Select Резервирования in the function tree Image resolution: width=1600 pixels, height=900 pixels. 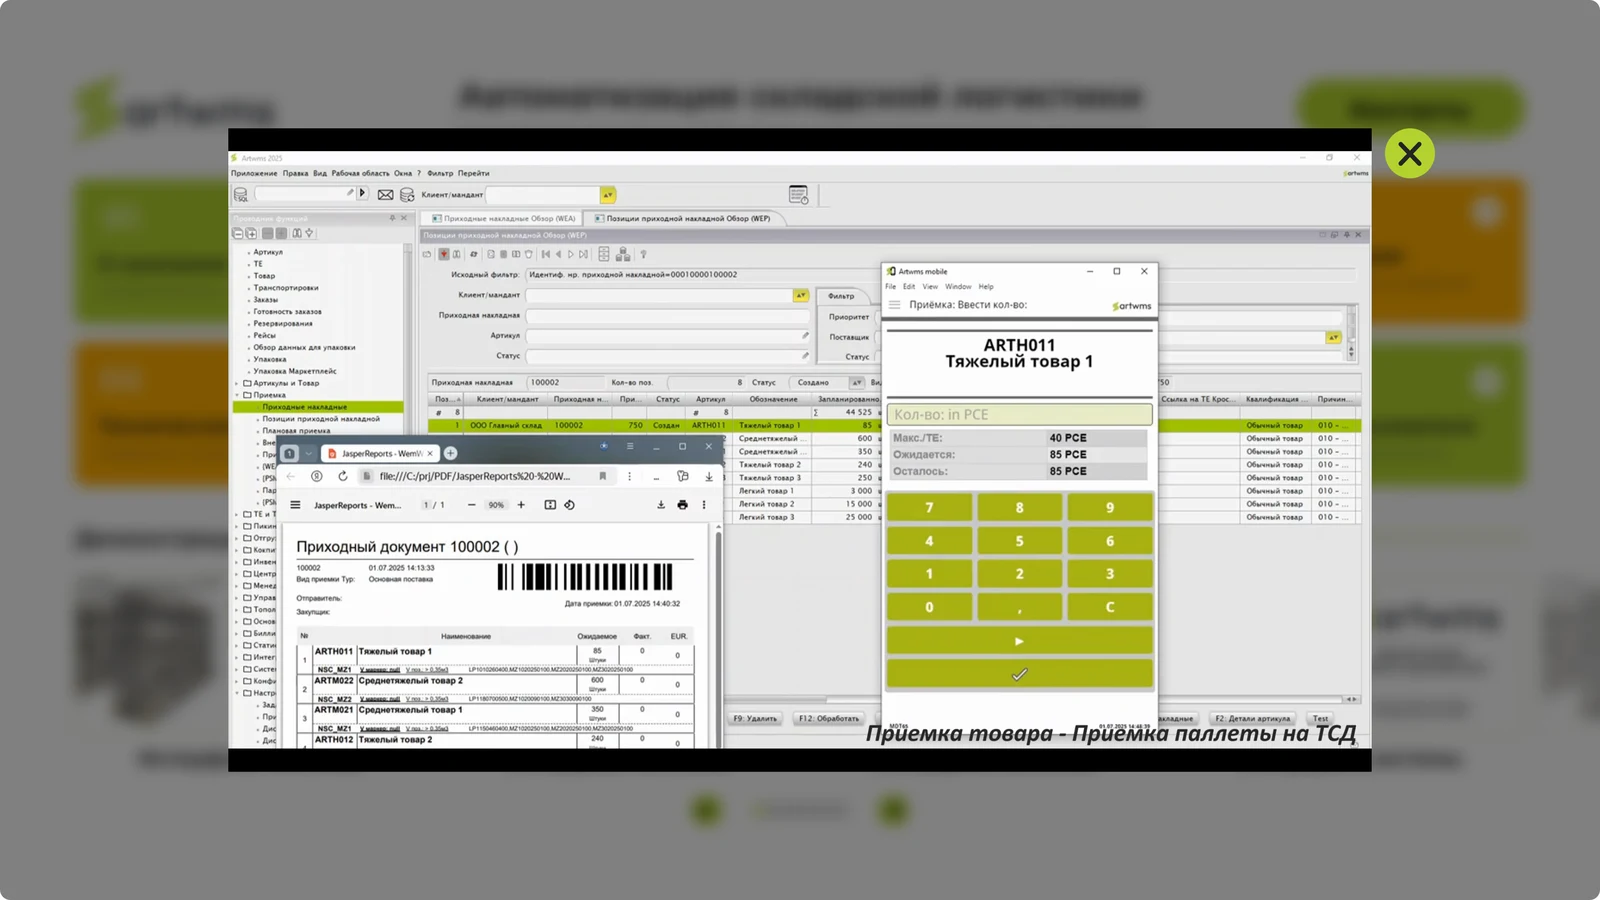283,323
